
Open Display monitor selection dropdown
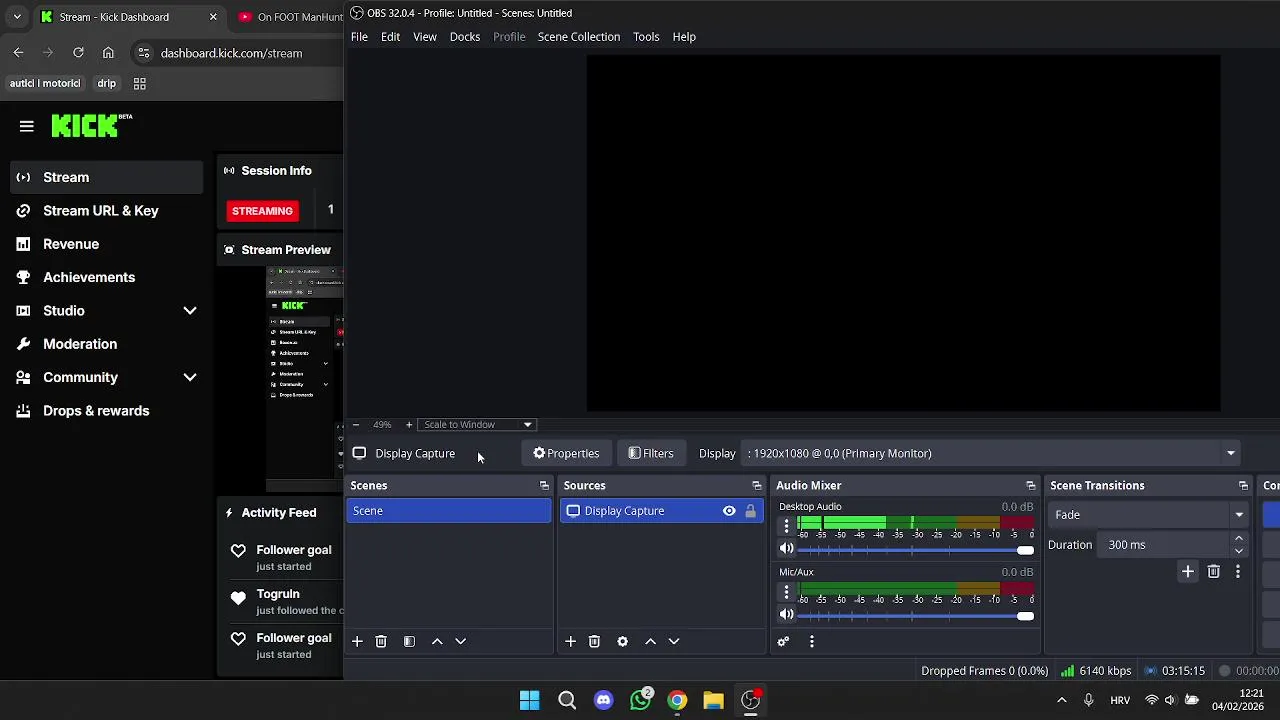[x=992, y=454]
